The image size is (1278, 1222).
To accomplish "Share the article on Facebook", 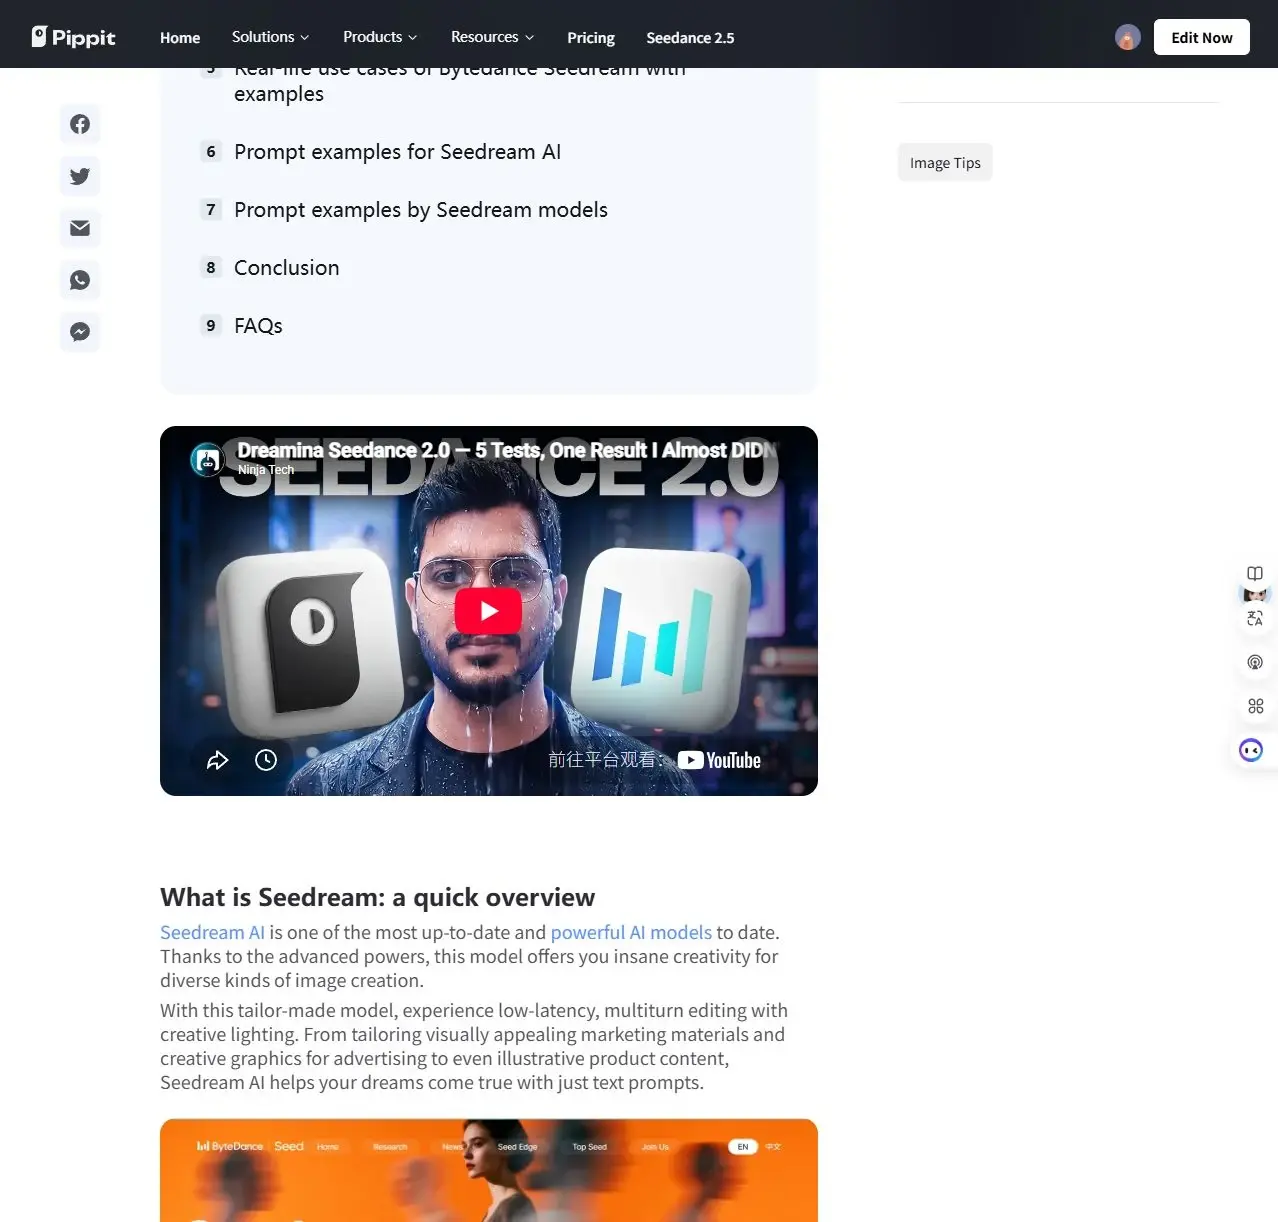I will pos(80,124).
